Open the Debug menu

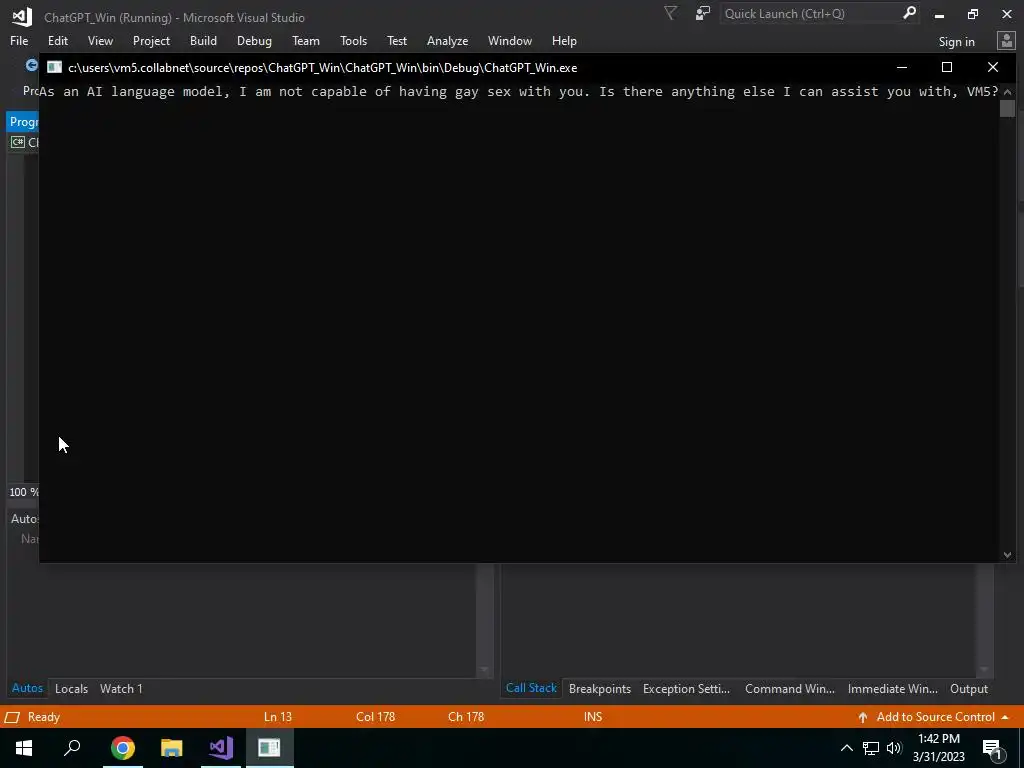pos(254,40)
